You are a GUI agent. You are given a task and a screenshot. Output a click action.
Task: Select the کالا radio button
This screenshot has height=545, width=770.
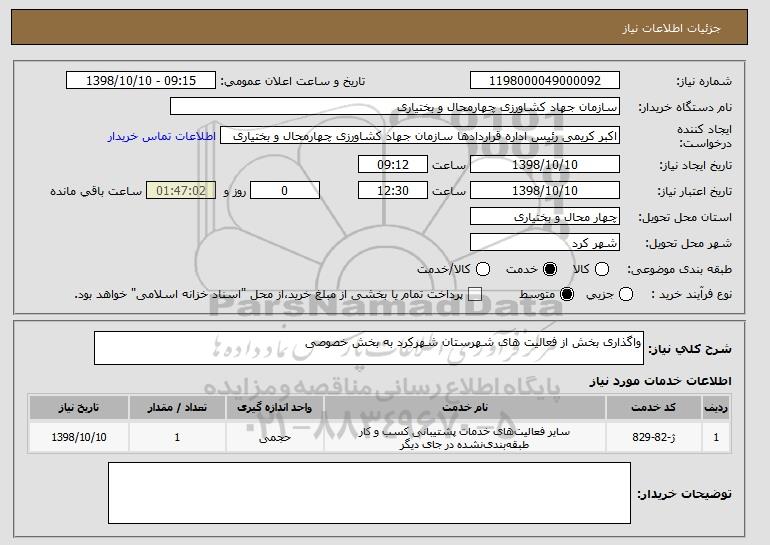pyautogui.click(x=602, y=269)
